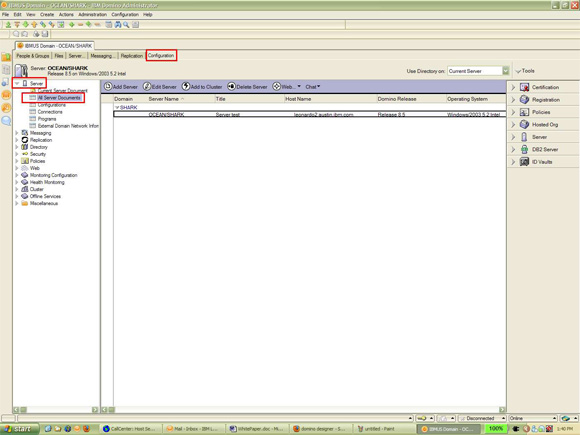Click the Security key icon in tree

tap(25, 154)
